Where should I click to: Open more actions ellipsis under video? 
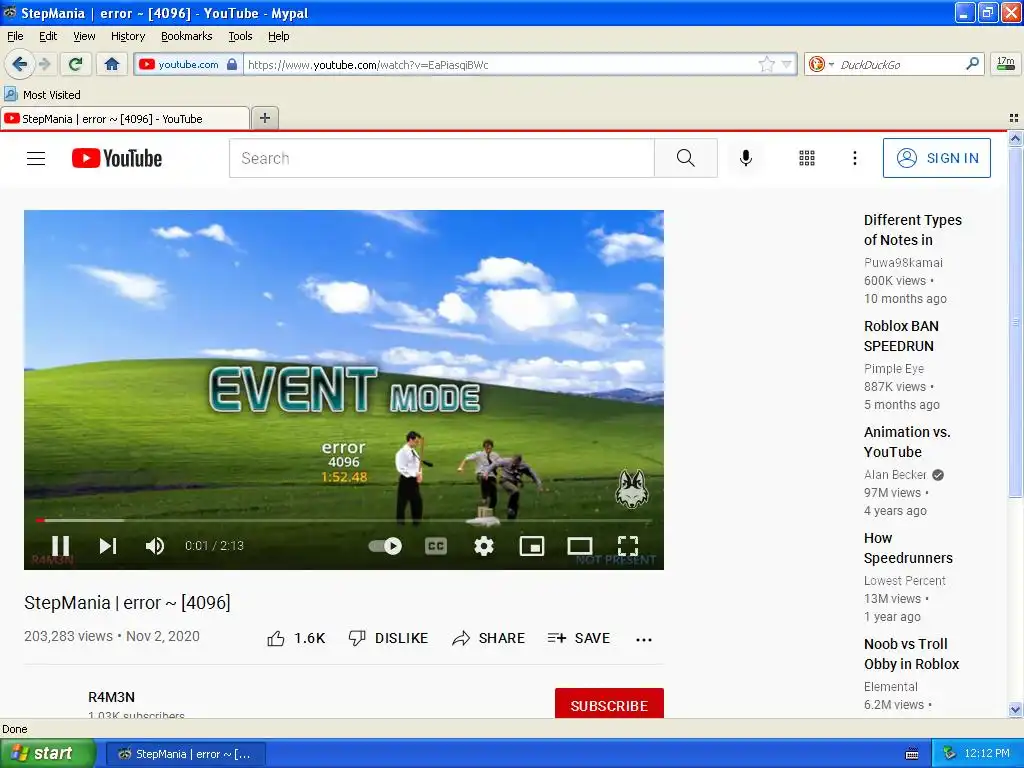pos(644,639)
